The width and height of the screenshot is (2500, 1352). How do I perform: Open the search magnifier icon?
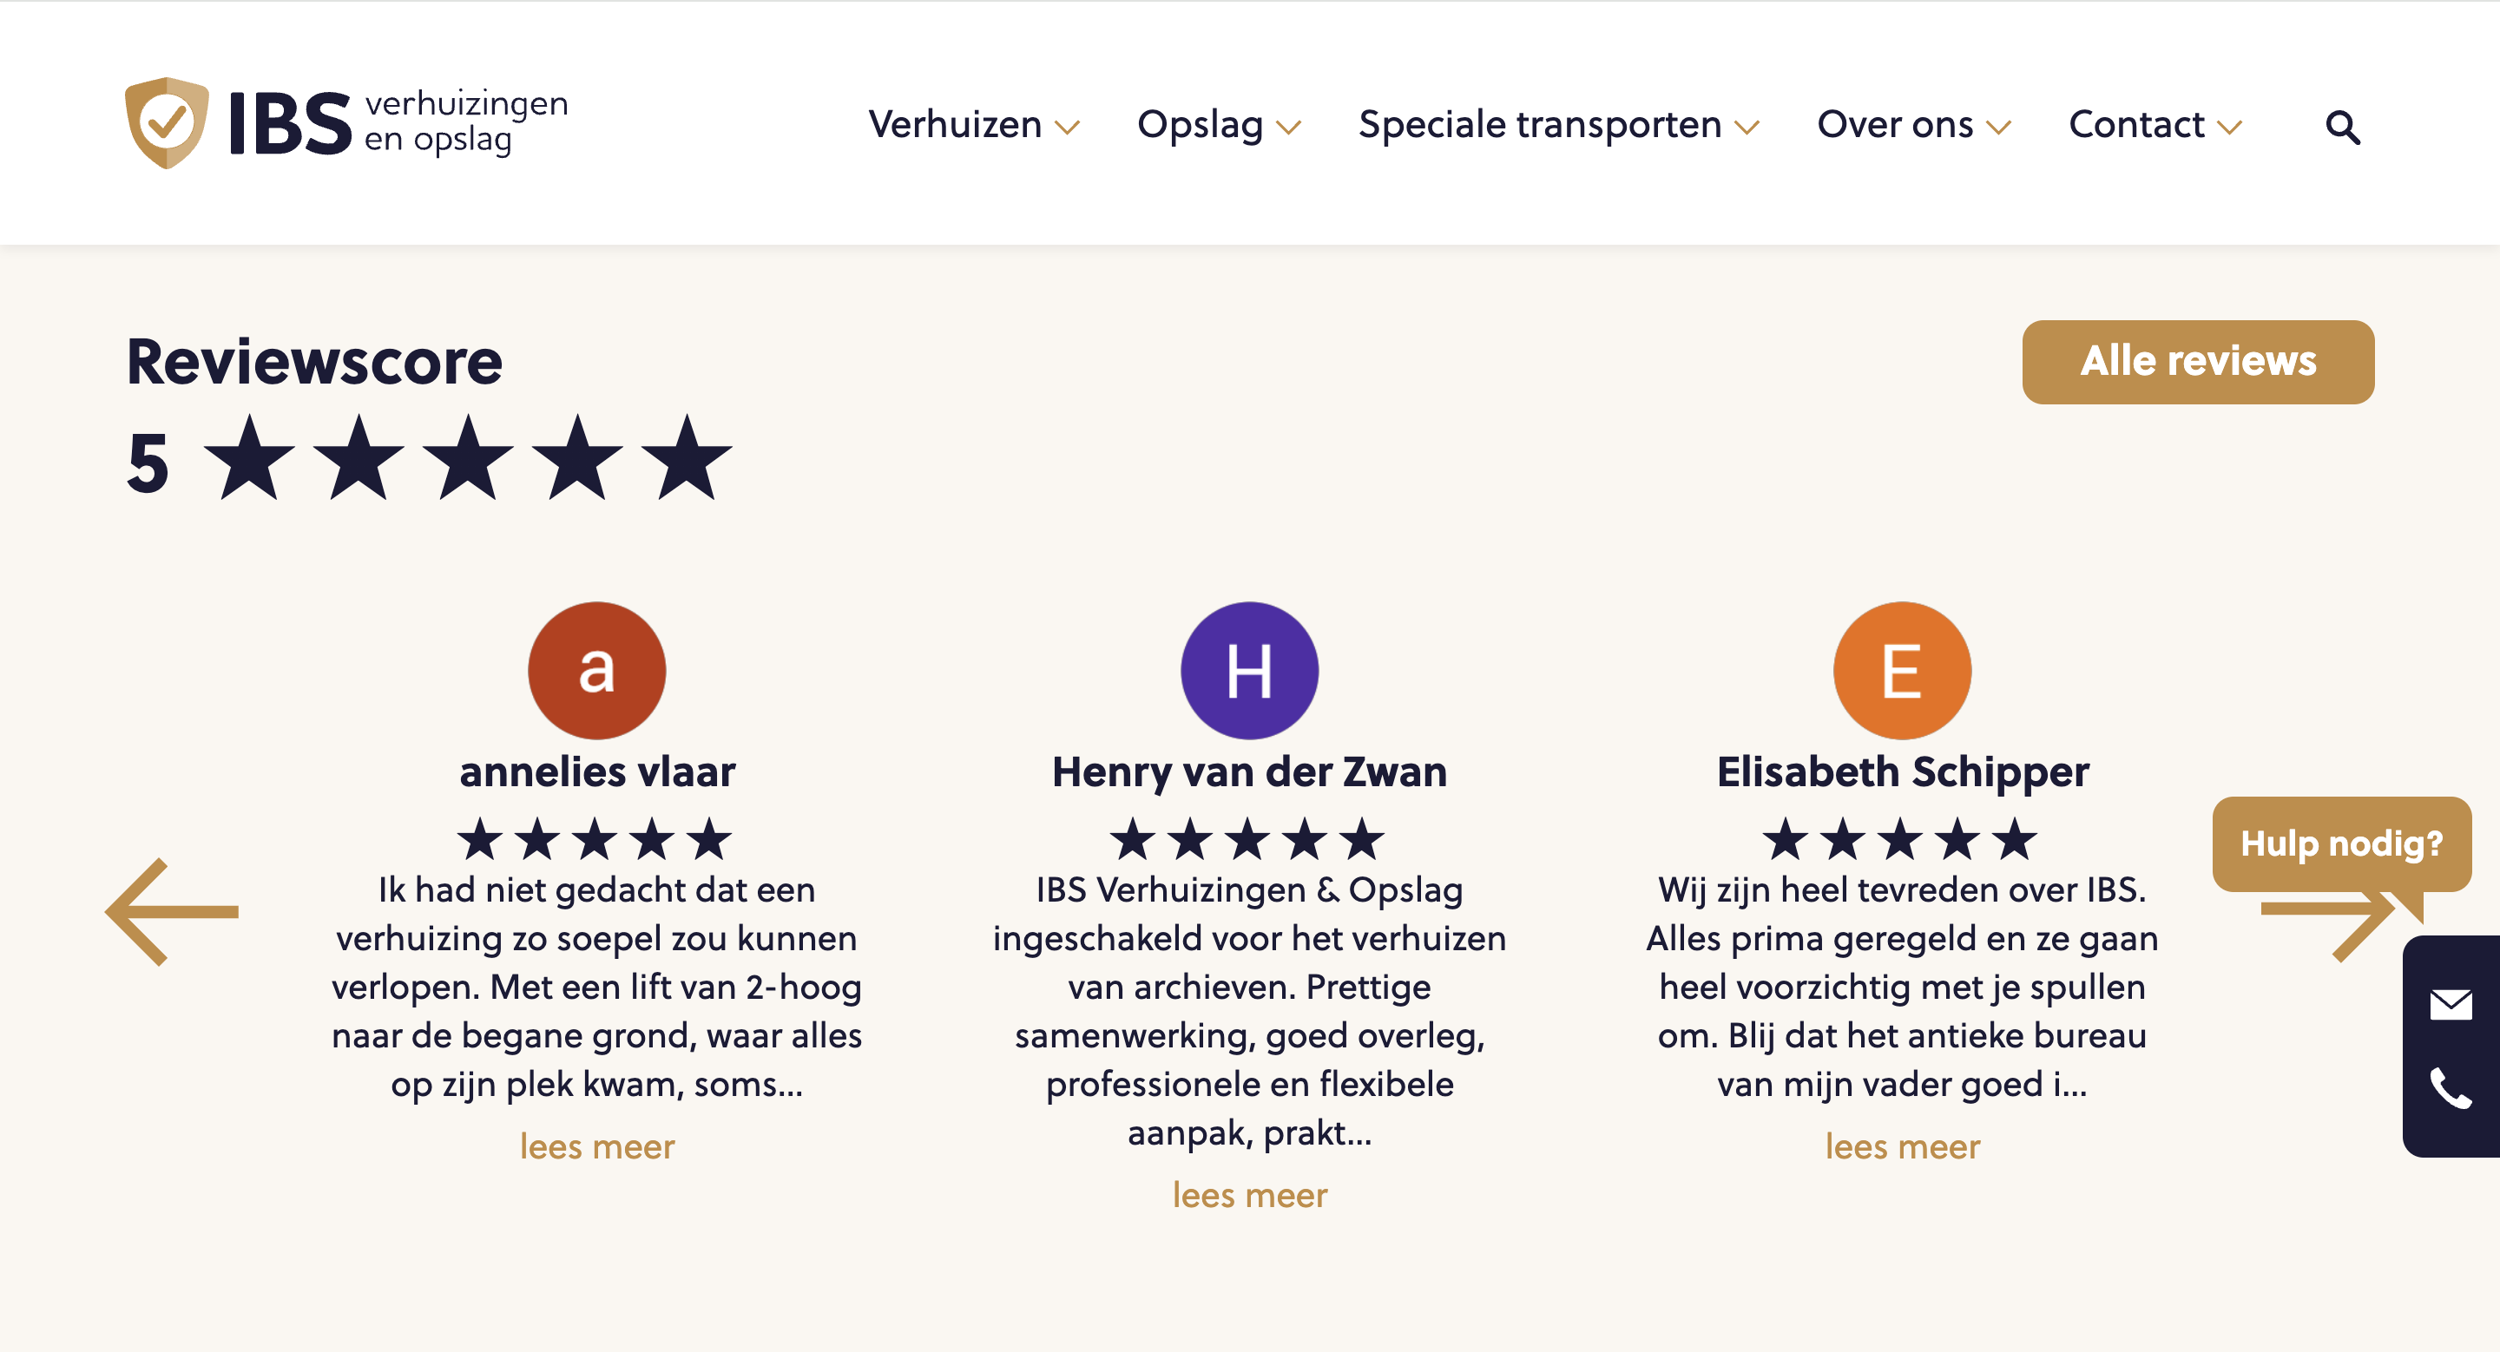click(2342, 128)
